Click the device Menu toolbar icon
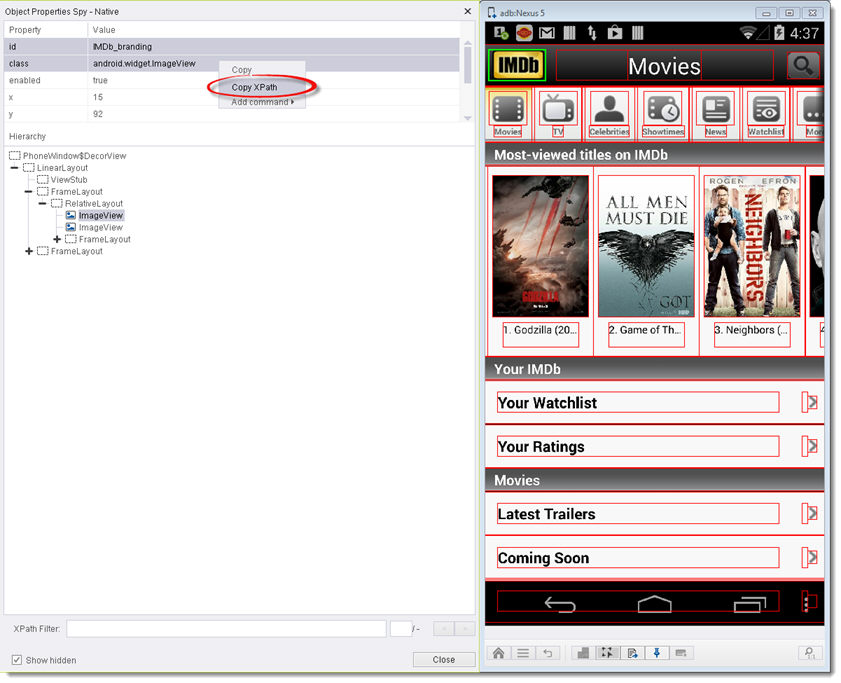Screen dimensions: 841x683 [x=522, y=653]
